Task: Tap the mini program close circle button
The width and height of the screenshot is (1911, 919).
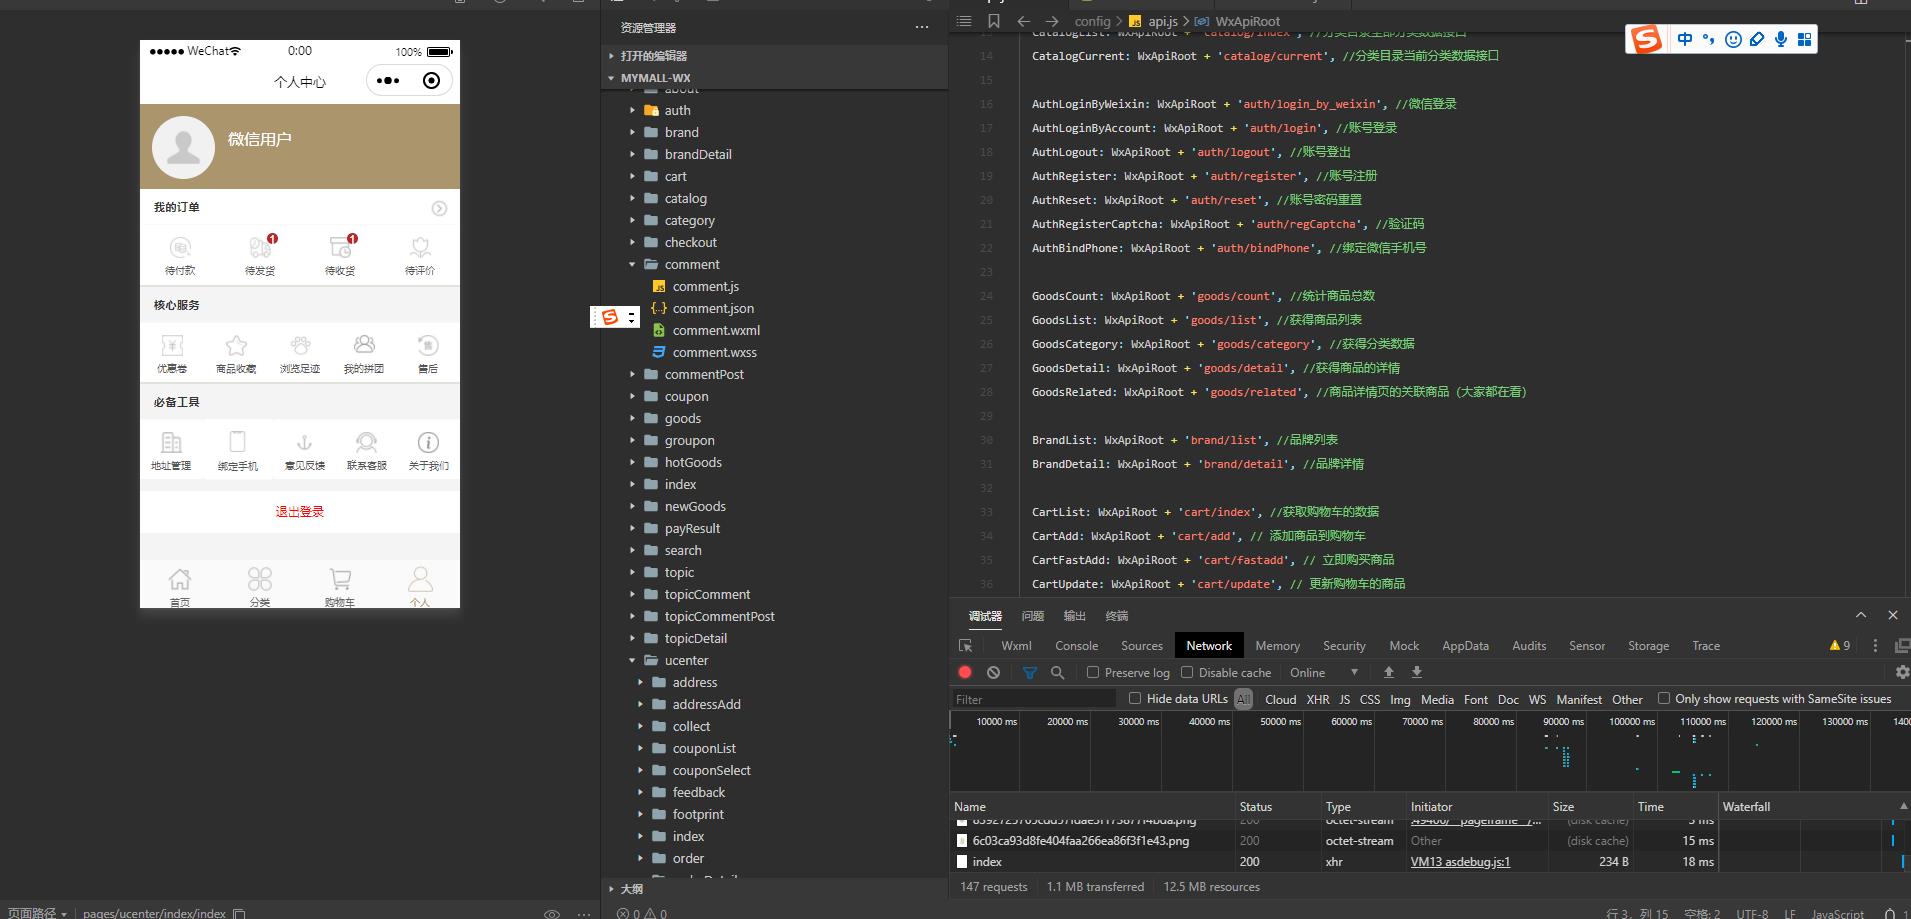Action: pos(431,81)
